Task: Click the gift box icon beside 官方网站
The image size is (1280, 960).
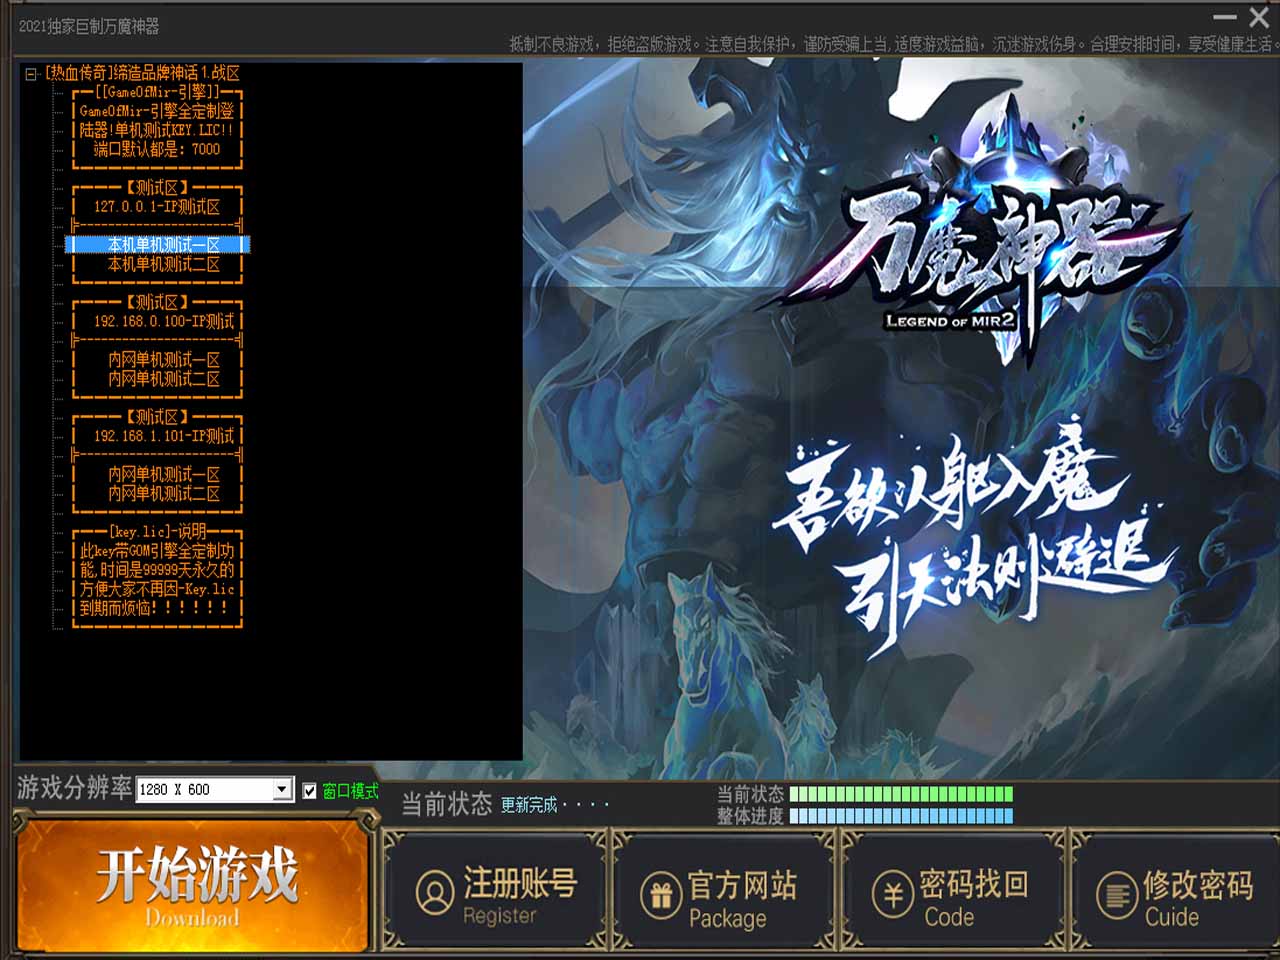Action: 661,895
